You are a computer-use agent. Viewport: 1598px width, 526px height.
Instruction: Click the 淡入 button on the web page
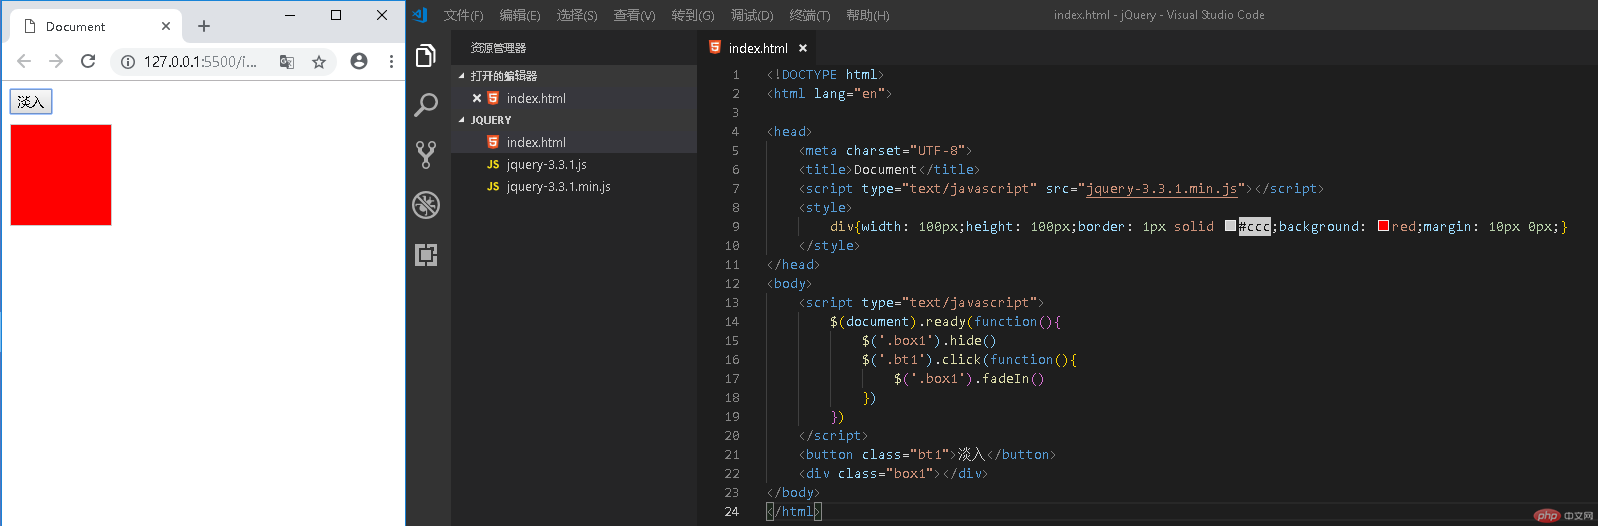pos(31,101)
